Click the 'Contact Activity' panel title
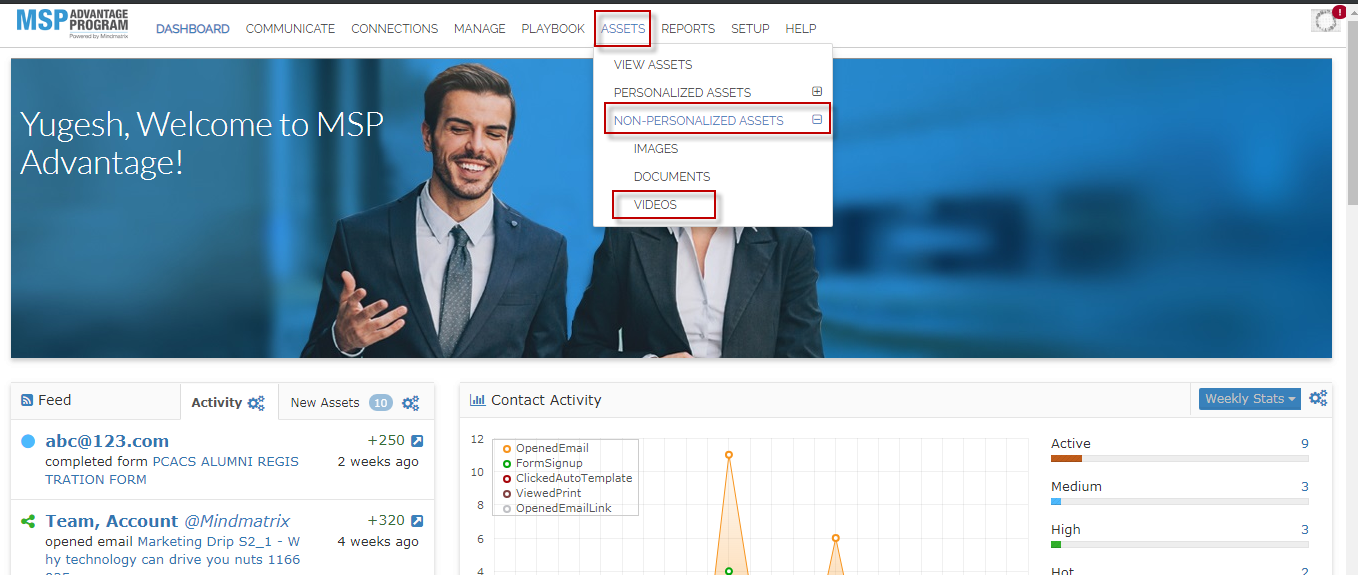This screenshot has height=575, width=1358. [x=546, y=400]
